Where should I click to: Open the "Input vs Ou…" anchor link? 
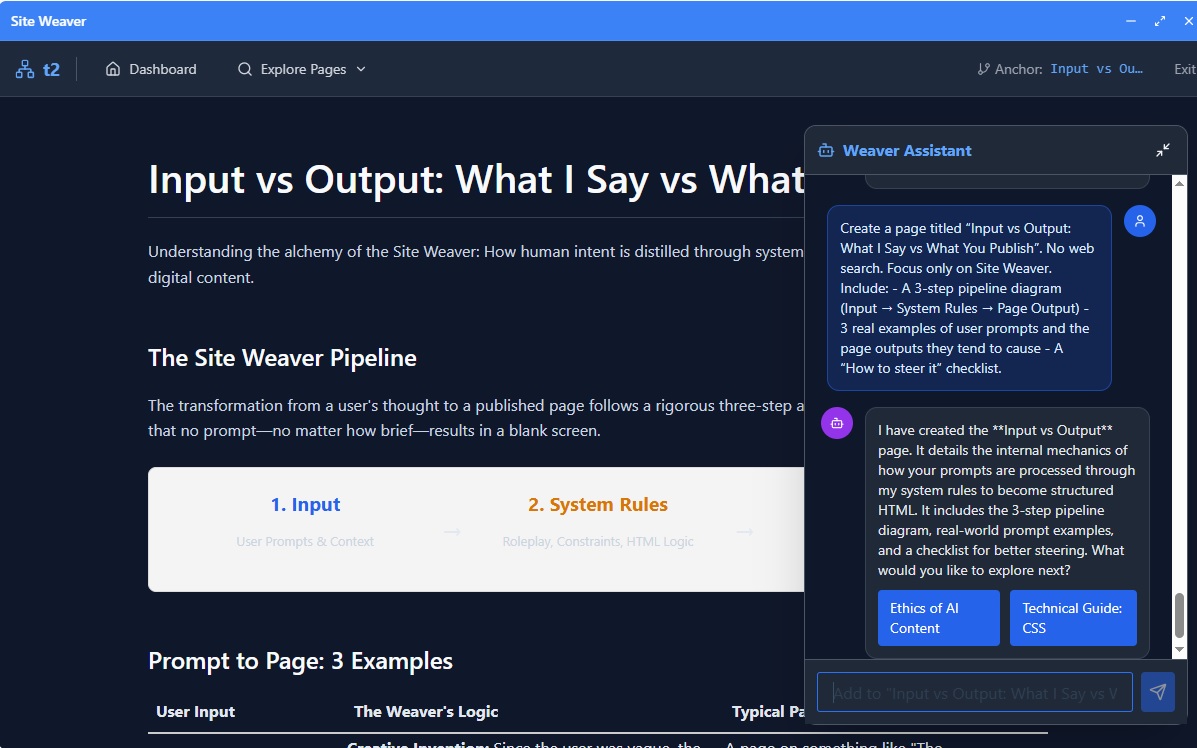(x=1099, y=69)
